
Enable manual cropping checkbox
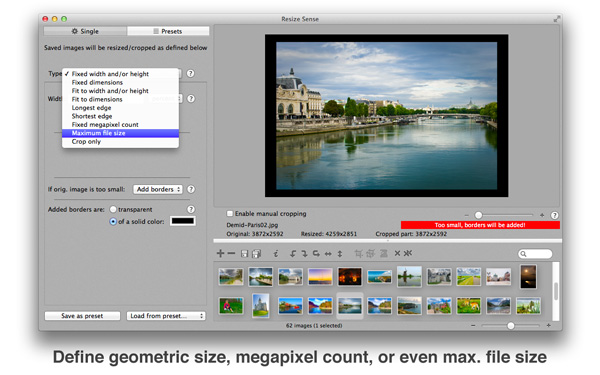coord(230,214)
